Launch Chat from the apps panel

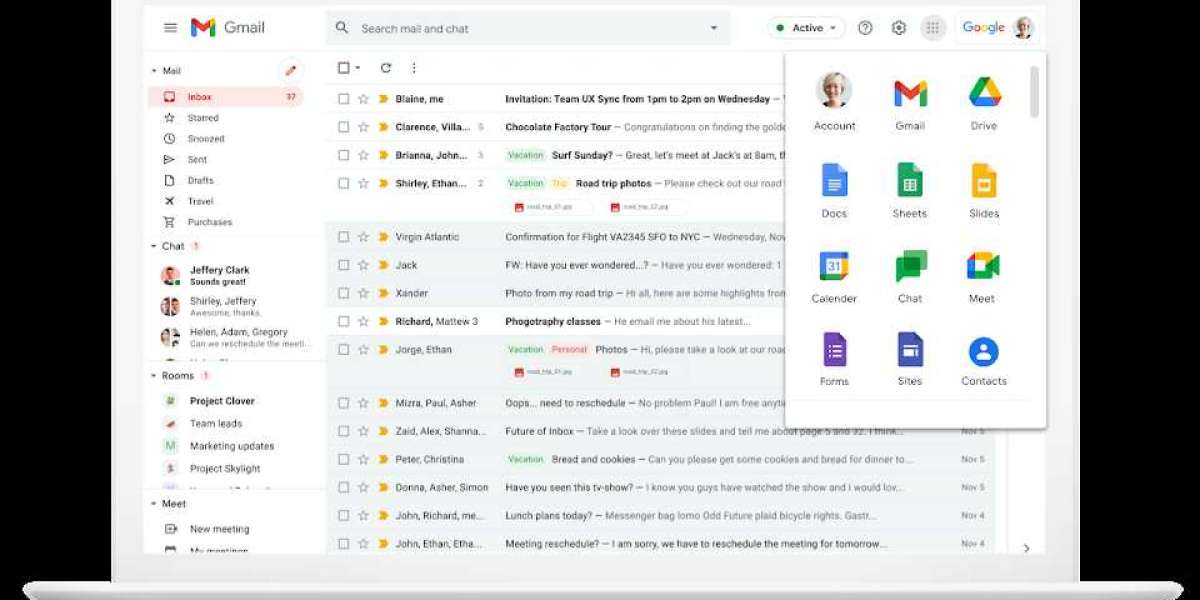click(x=910, y=276)
